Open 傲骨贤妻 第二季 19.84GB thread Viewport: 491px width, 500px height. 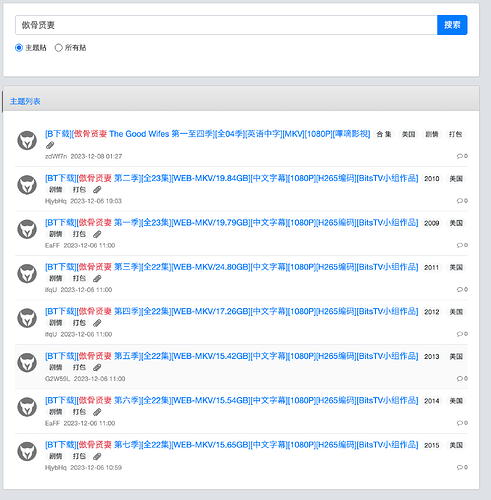tap(231, 178)
